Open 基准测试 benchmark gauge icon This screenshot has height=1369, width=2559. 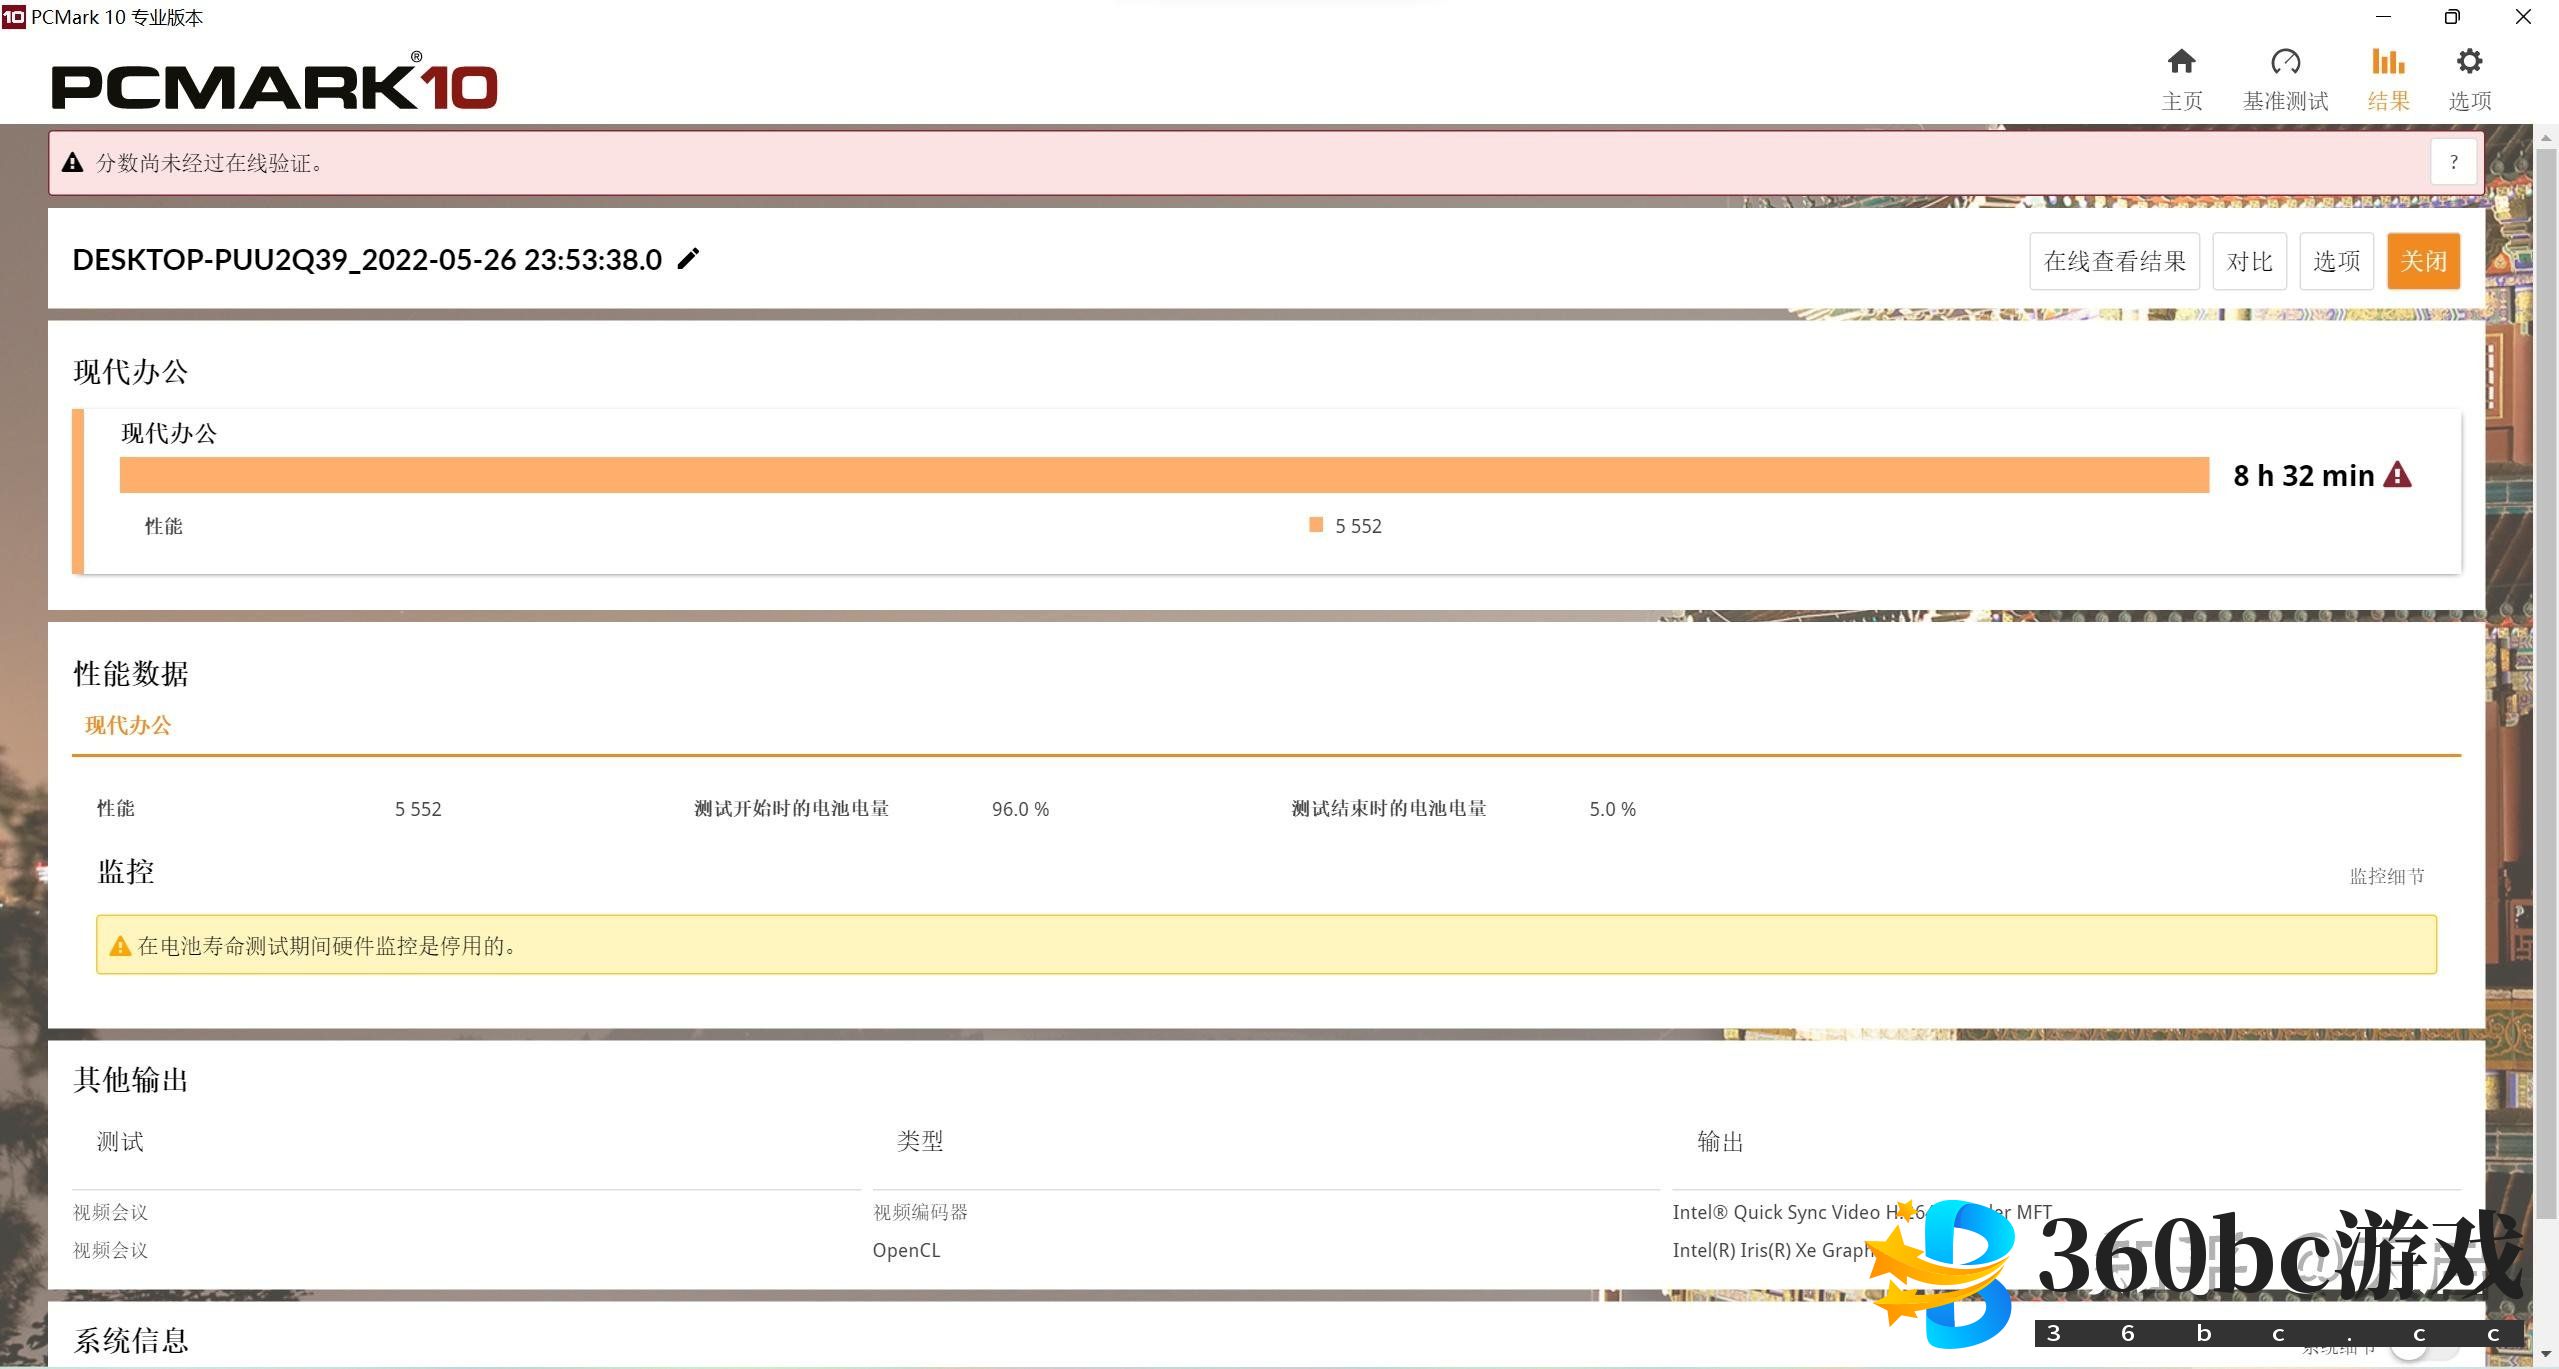pyautogui.click(x=2285, y=63)
